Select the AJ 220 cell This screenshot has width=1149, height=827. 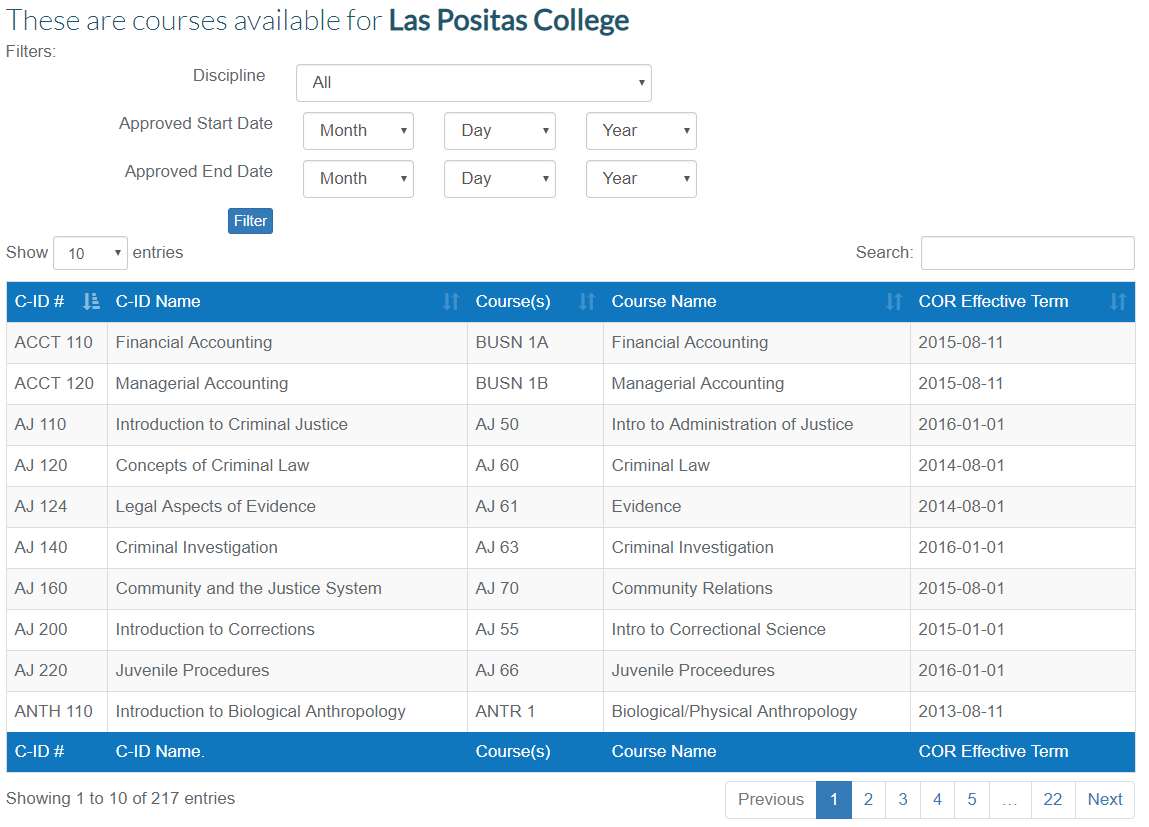pos(57,671)
